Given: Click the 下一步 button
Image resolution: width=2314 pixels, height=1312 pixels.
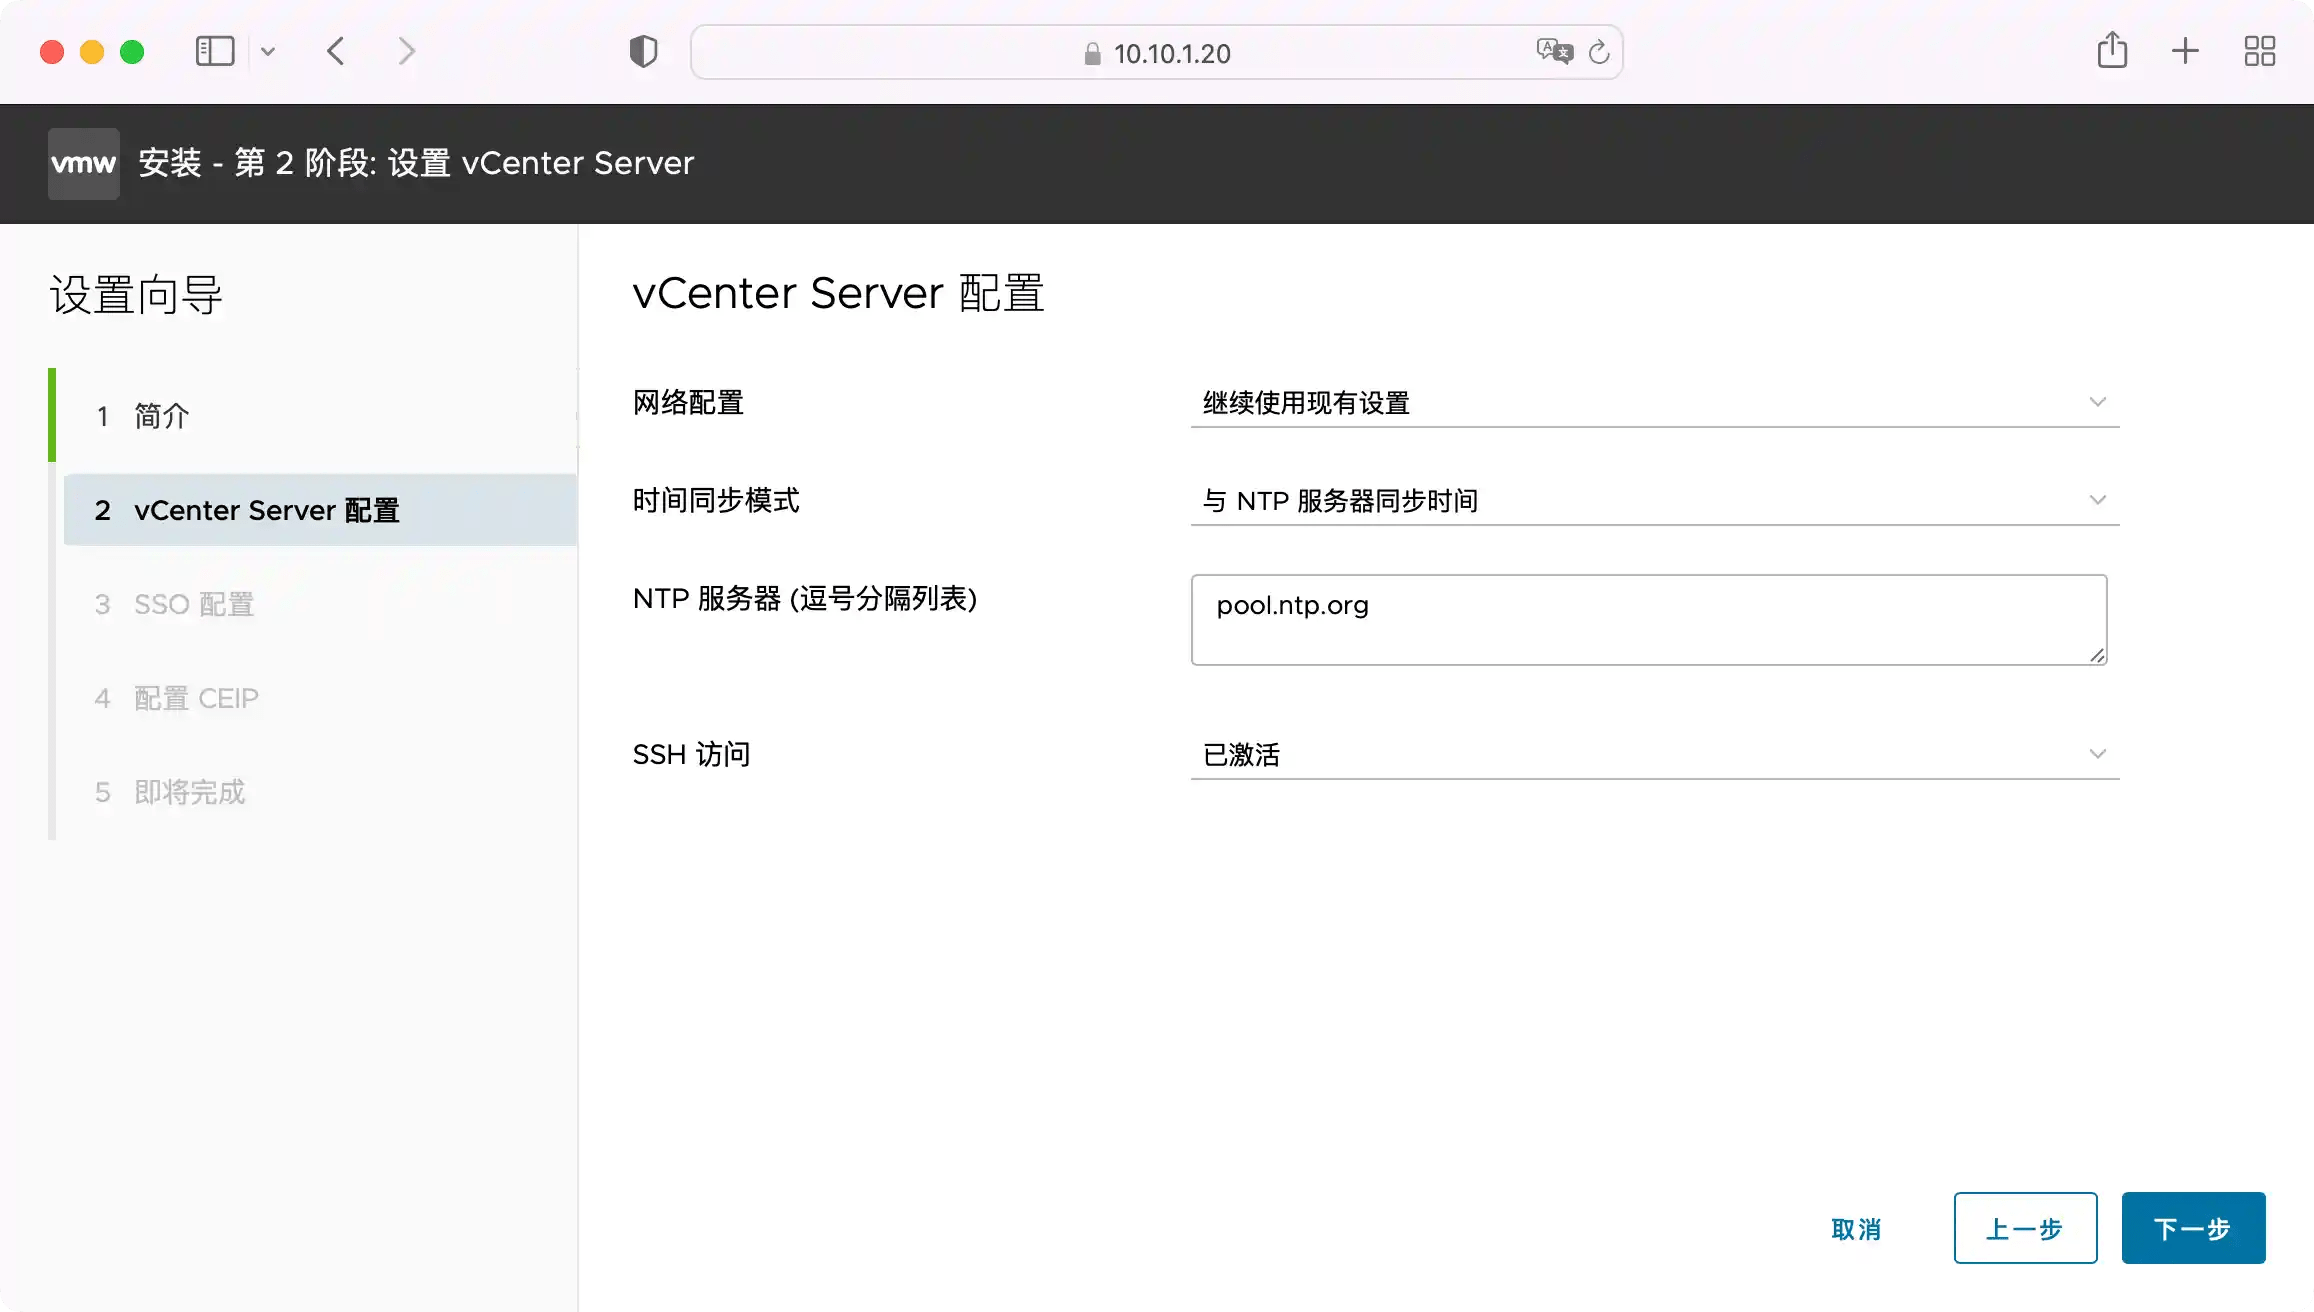Looking at the screenshot, I should [2192, 1228].
